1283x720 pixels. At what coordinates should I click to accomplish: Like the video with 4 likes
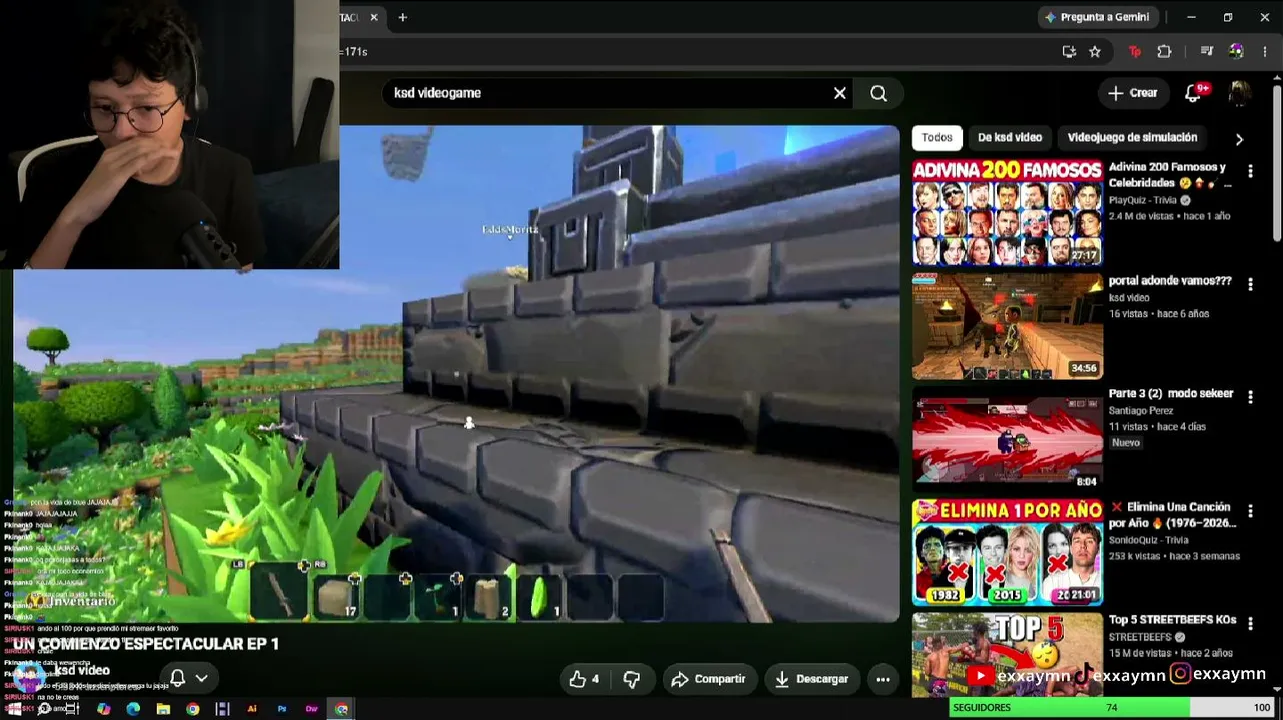pyautogui.click(x=584, y=679)
